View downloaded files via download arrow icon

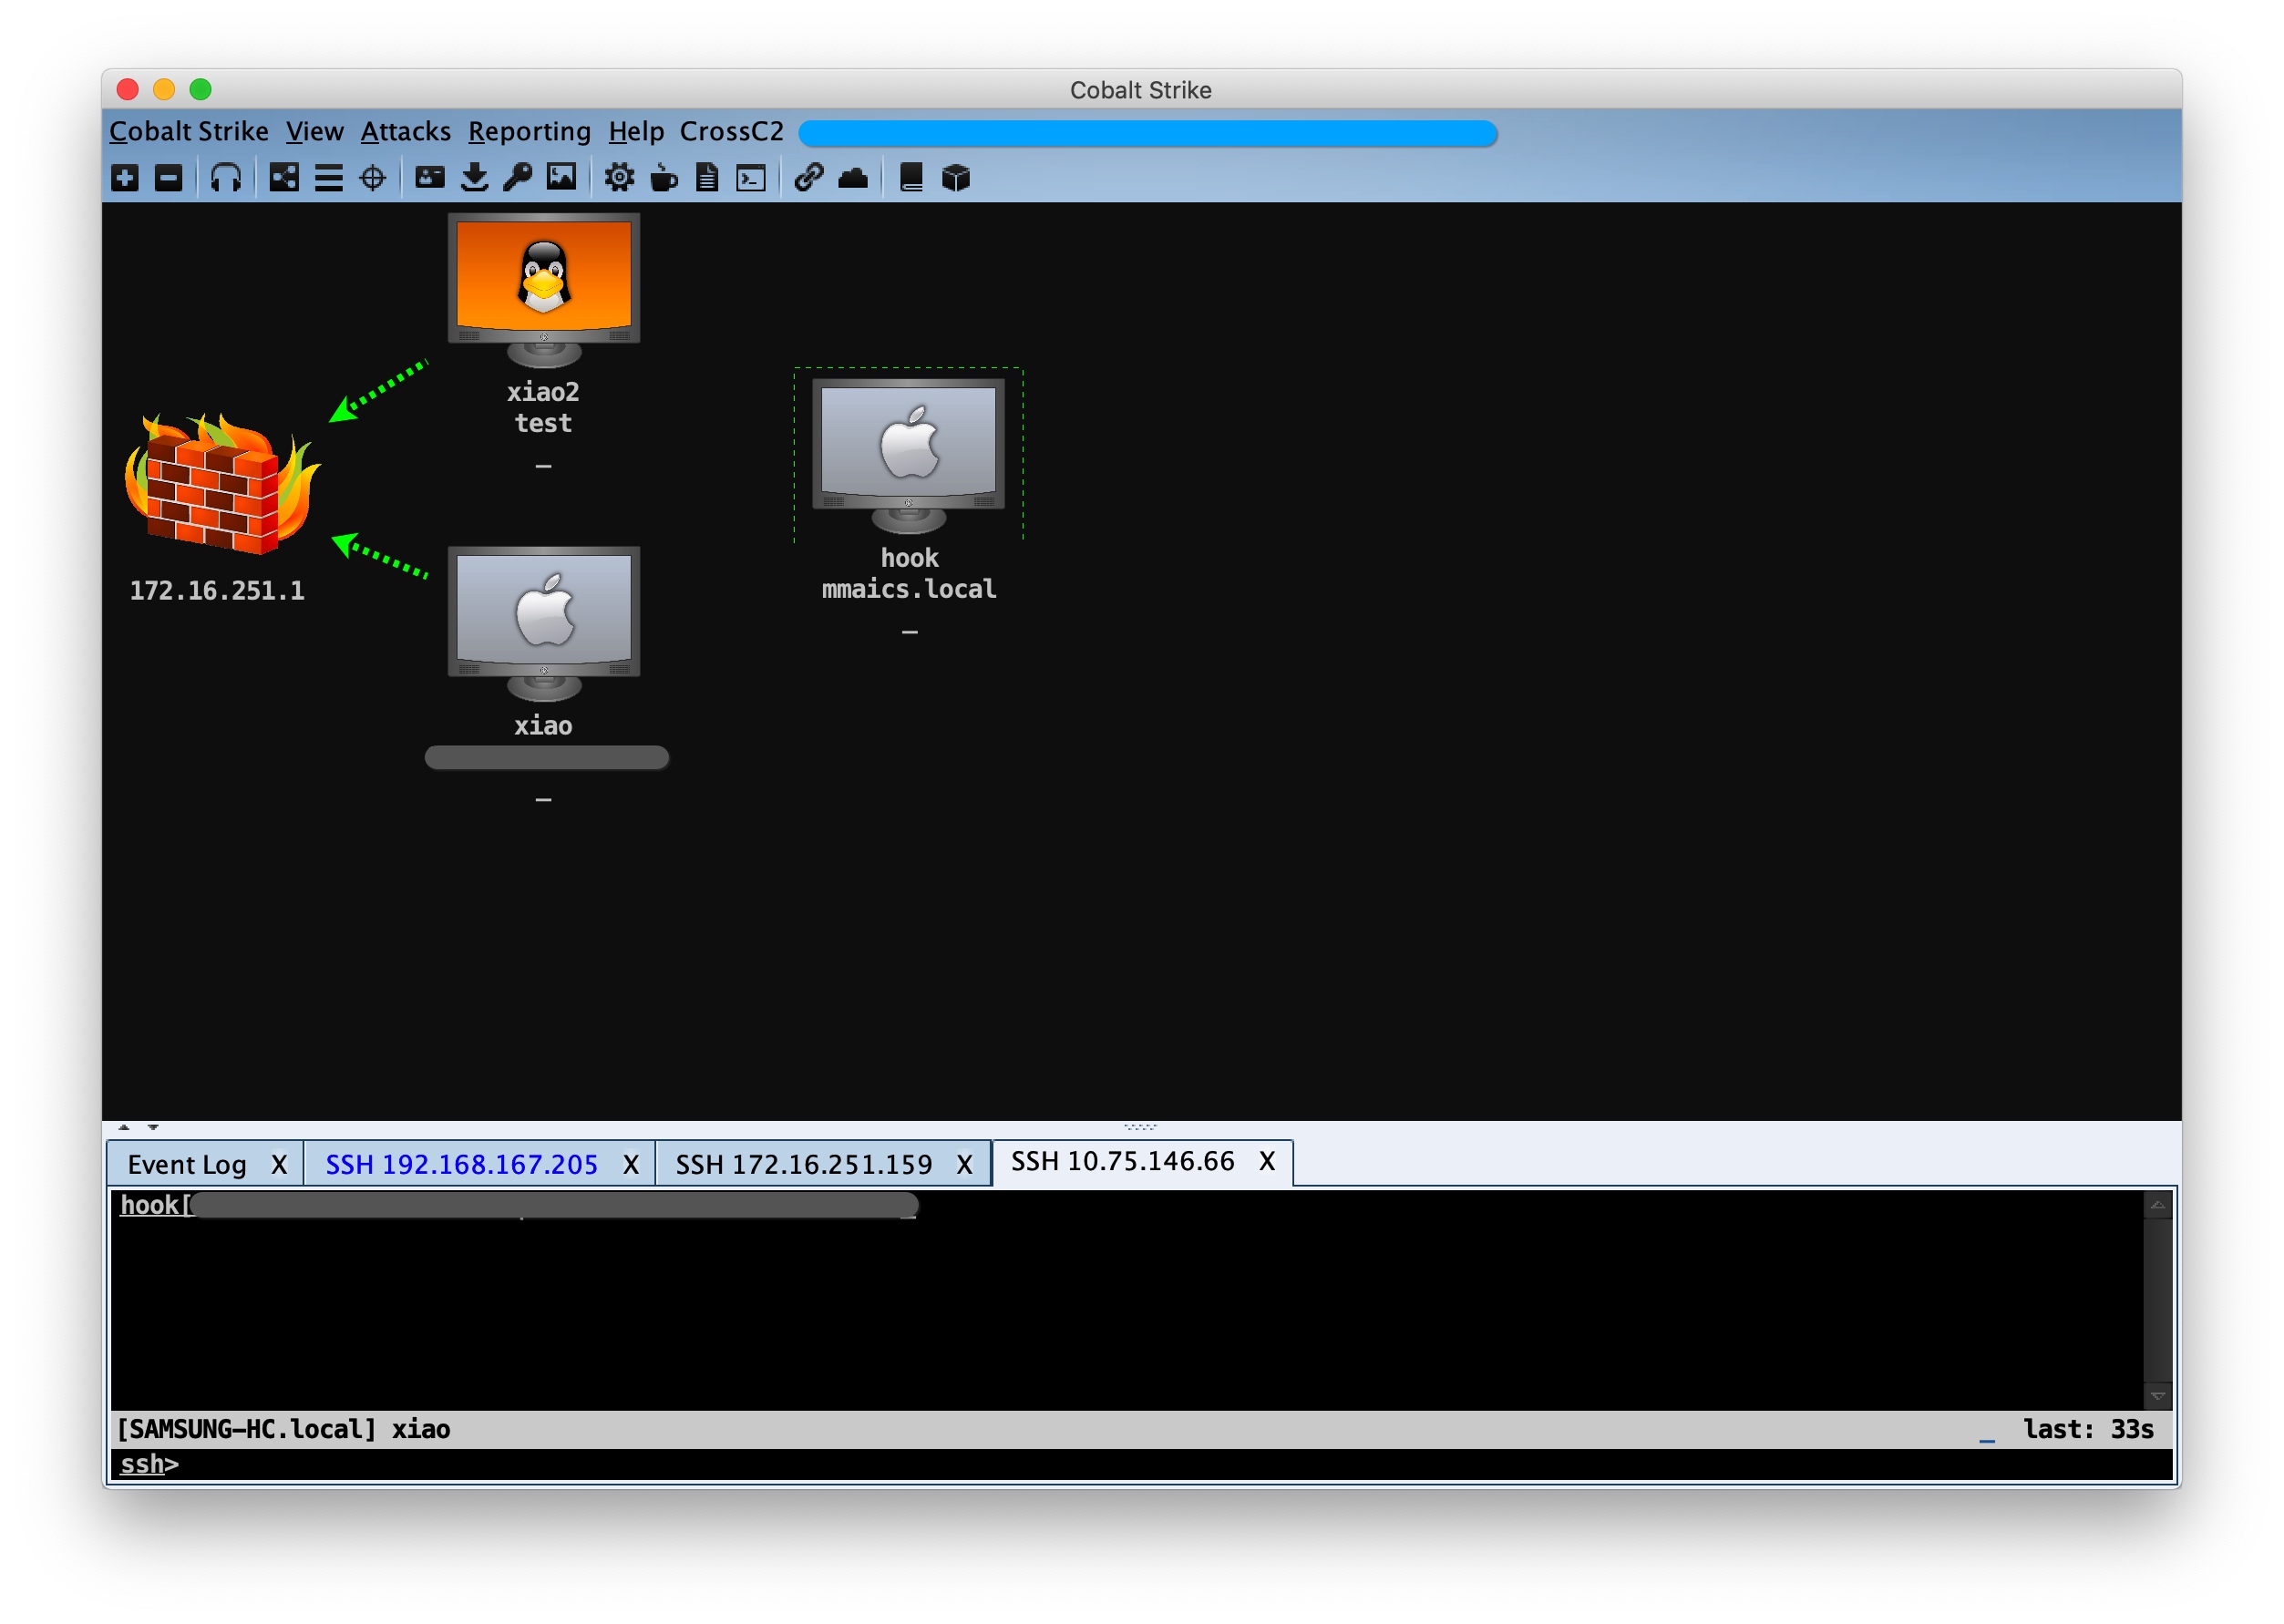474,178
